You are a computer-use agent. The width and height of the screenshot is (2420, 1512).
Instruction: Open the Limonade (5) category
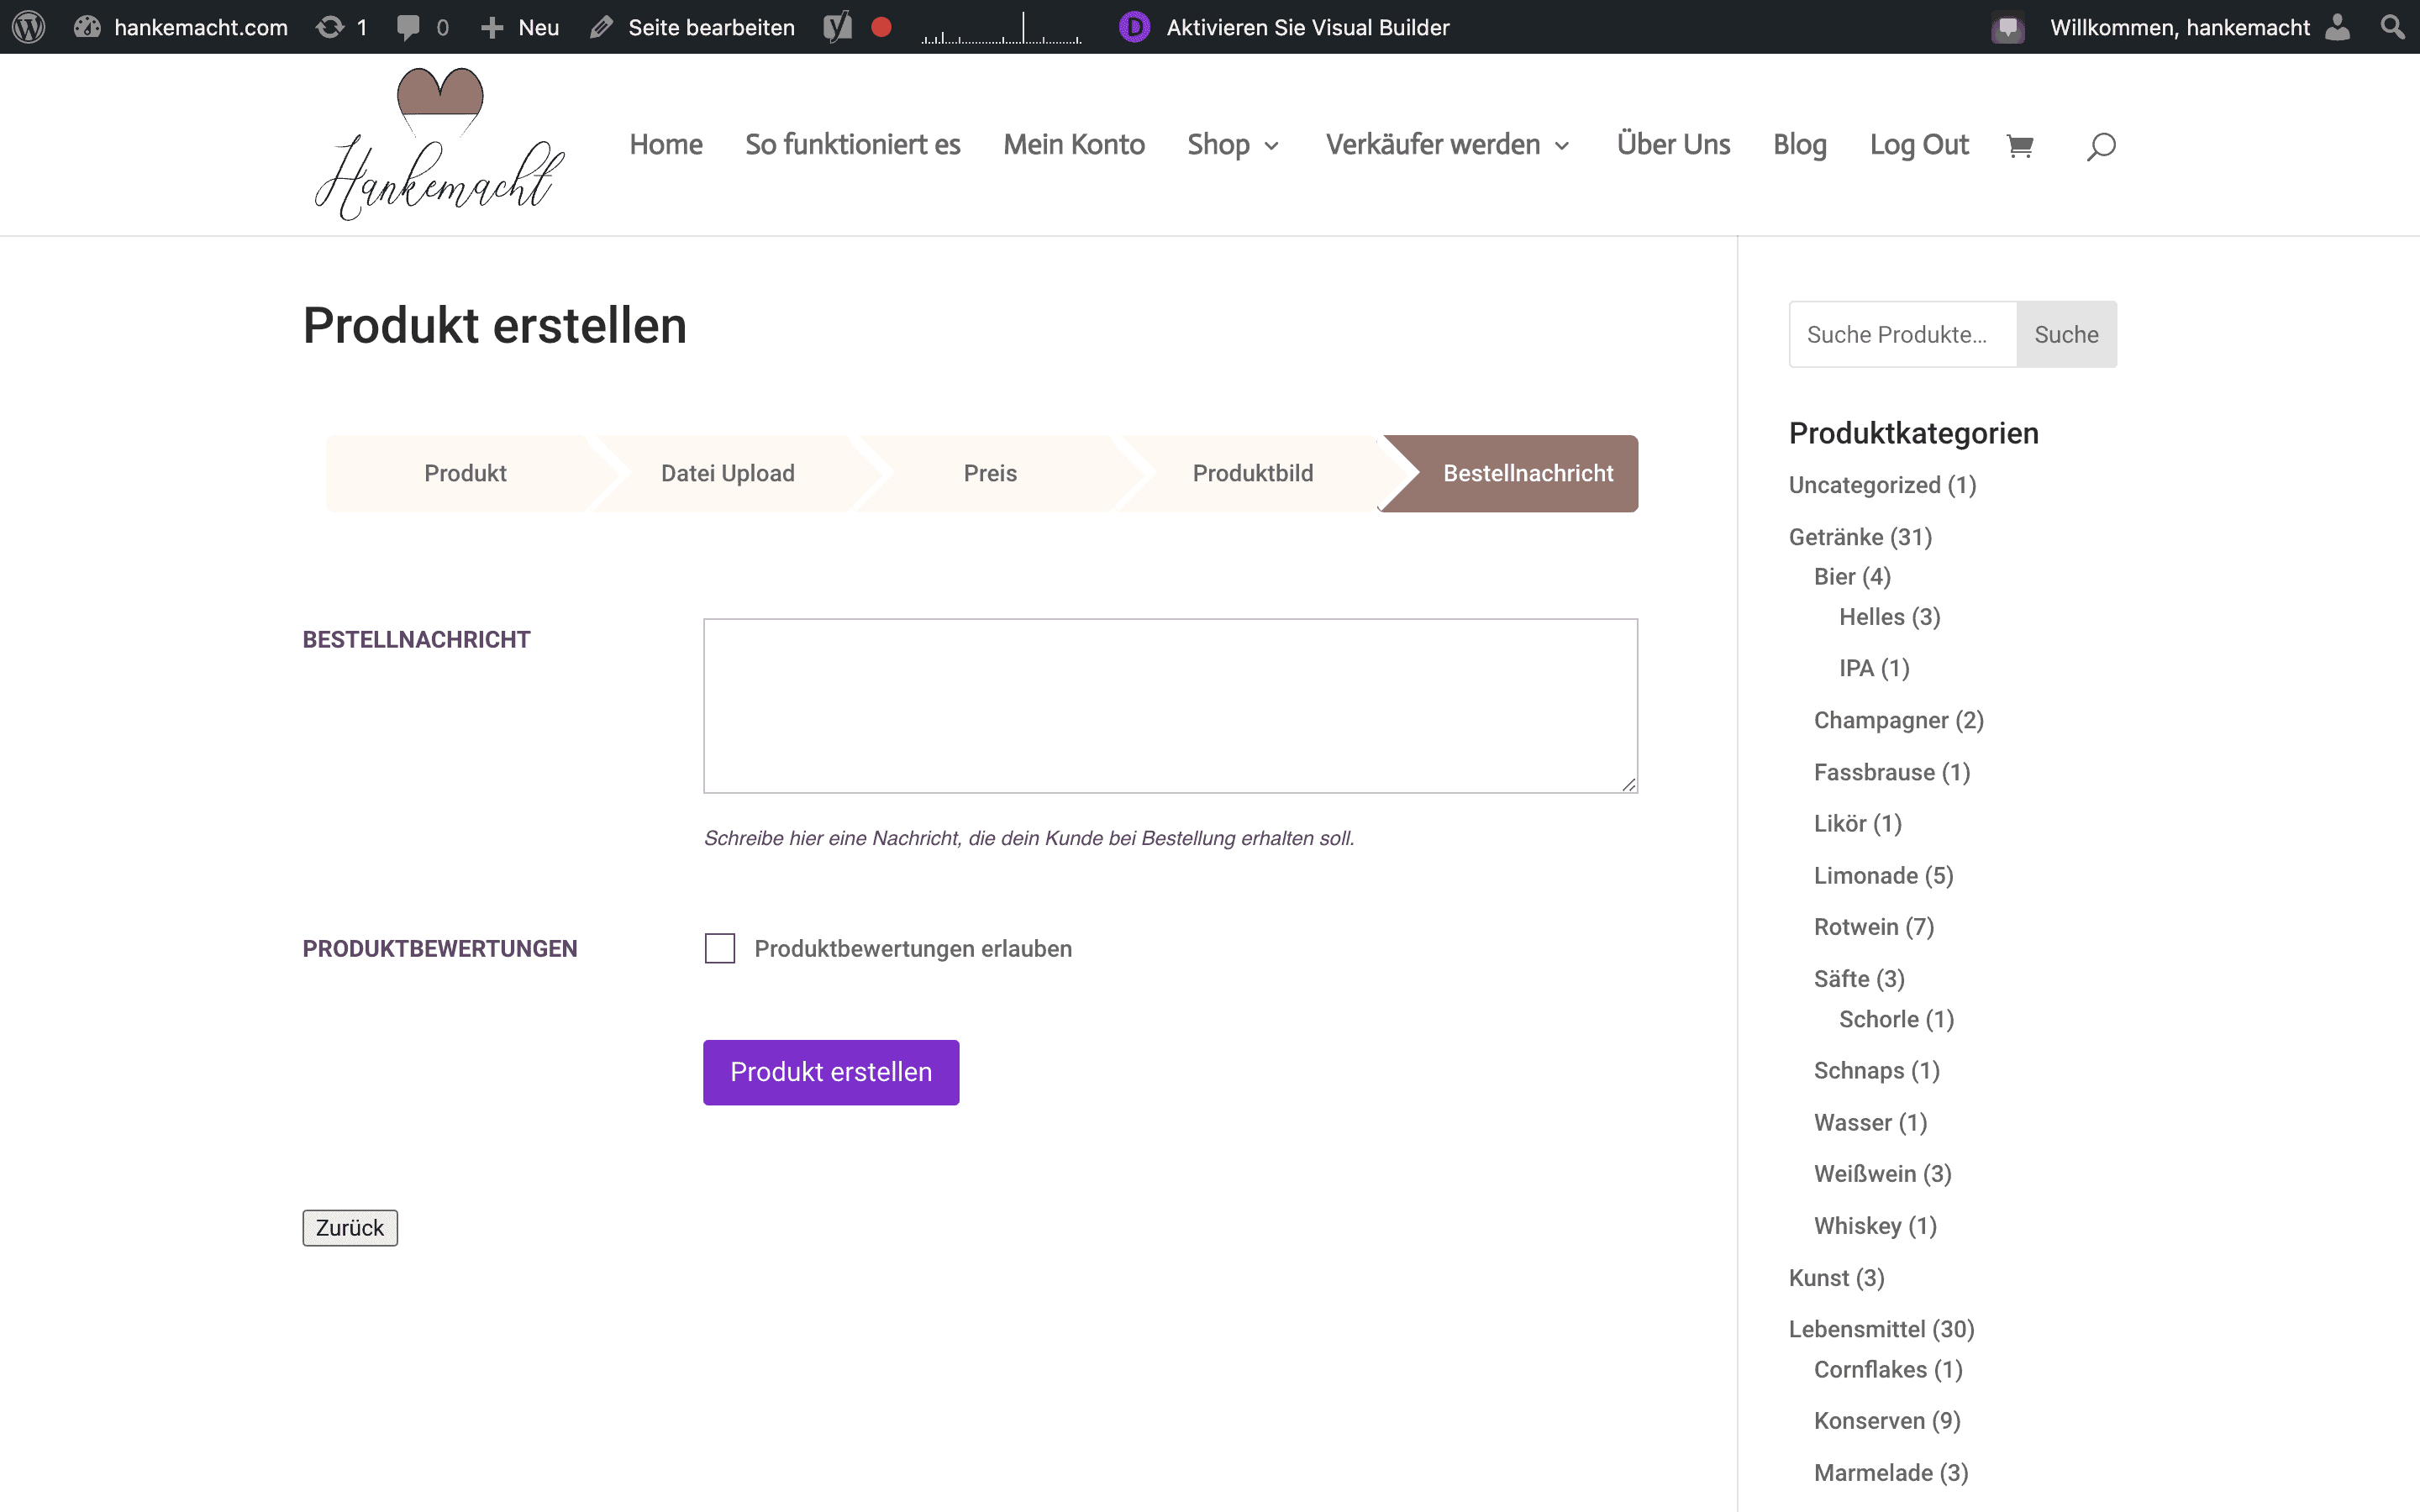coord(1883,875)
